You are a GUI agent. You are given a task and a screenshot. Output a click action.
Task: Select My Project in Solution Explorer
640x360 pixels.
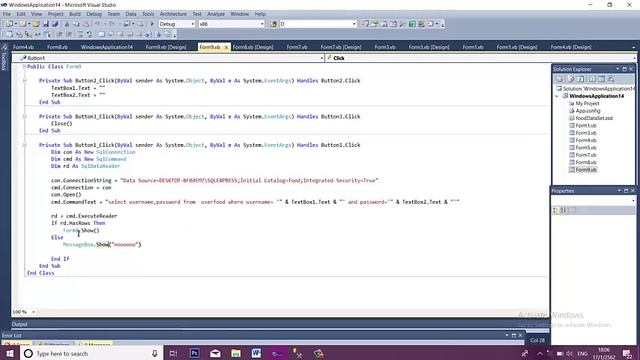[x=587, y=104]
